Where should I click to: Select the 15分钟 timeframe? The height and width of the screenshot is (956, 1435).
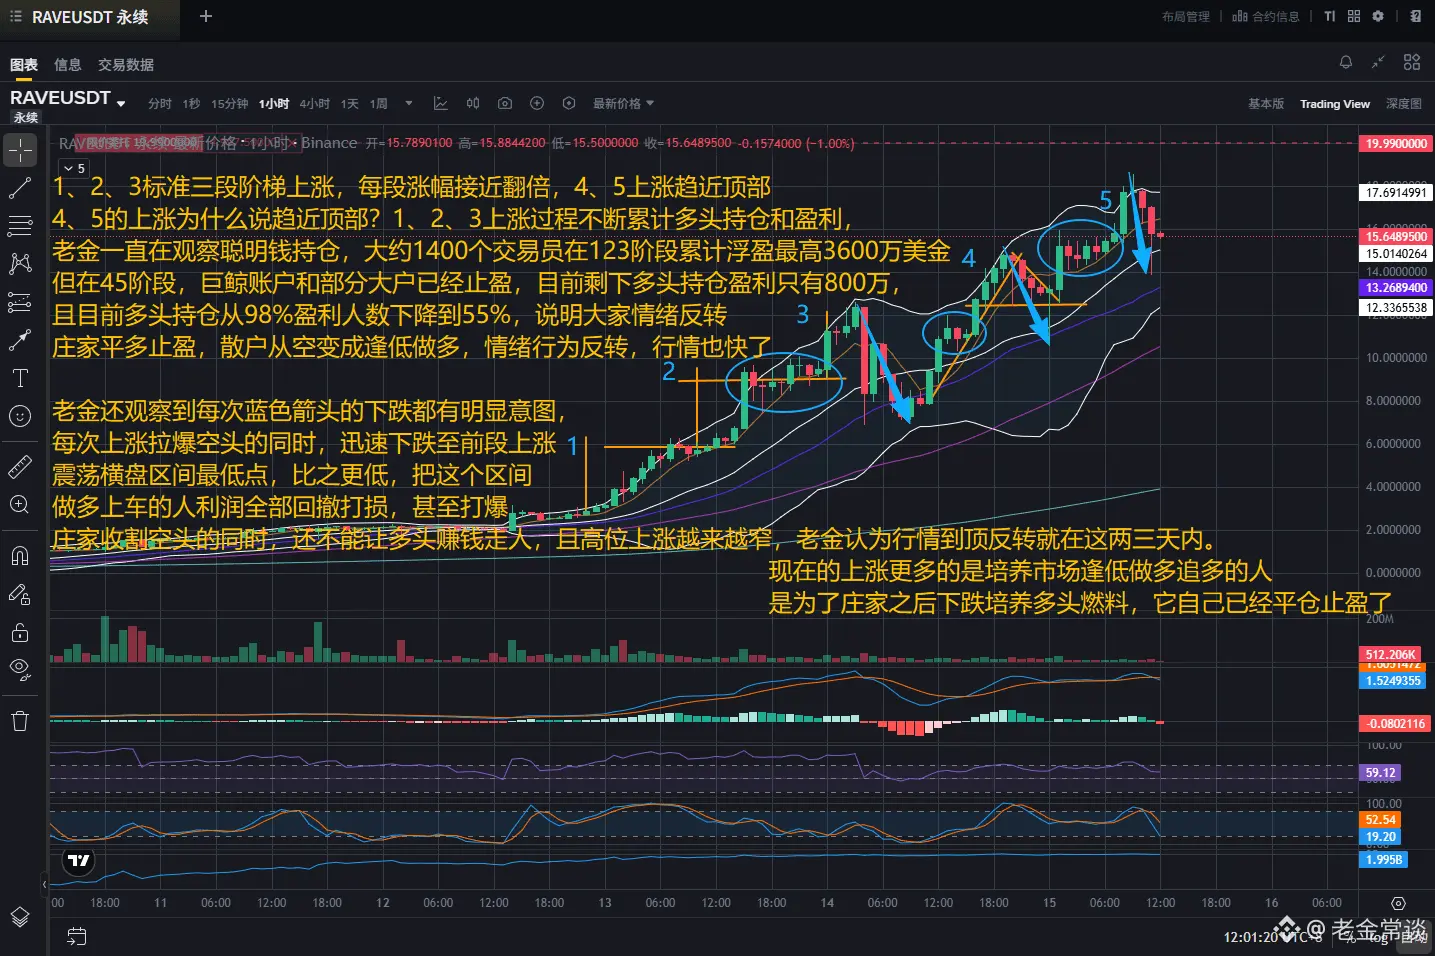(230, 104)
